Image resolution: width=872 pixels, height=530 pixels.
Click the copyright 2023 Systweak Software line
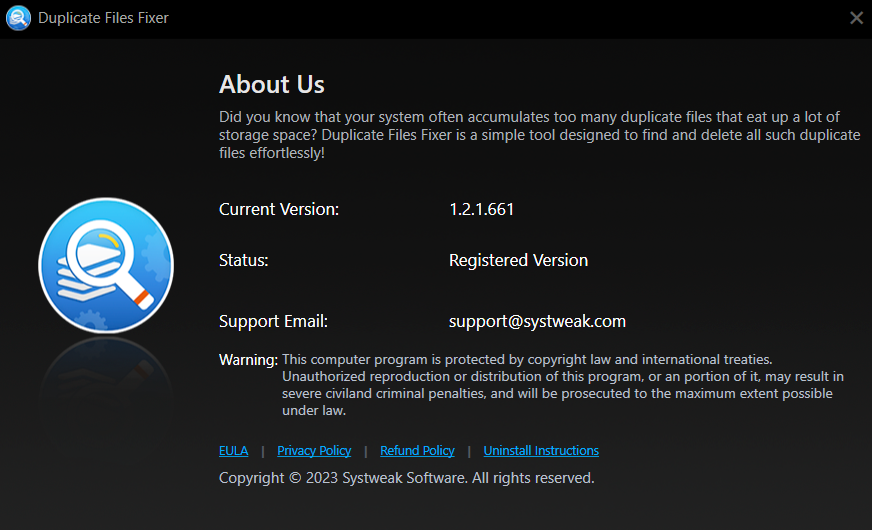pos(407,478)
